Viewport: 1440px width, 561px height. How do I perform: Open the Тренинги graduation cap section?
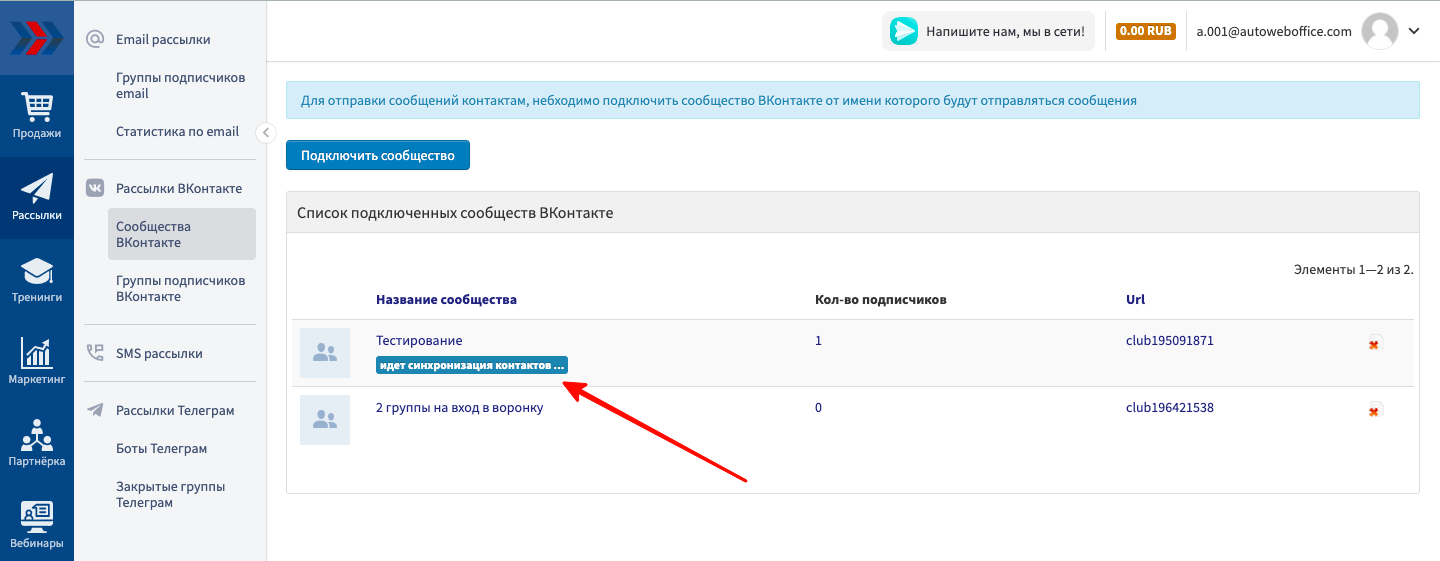pos(37,280)
